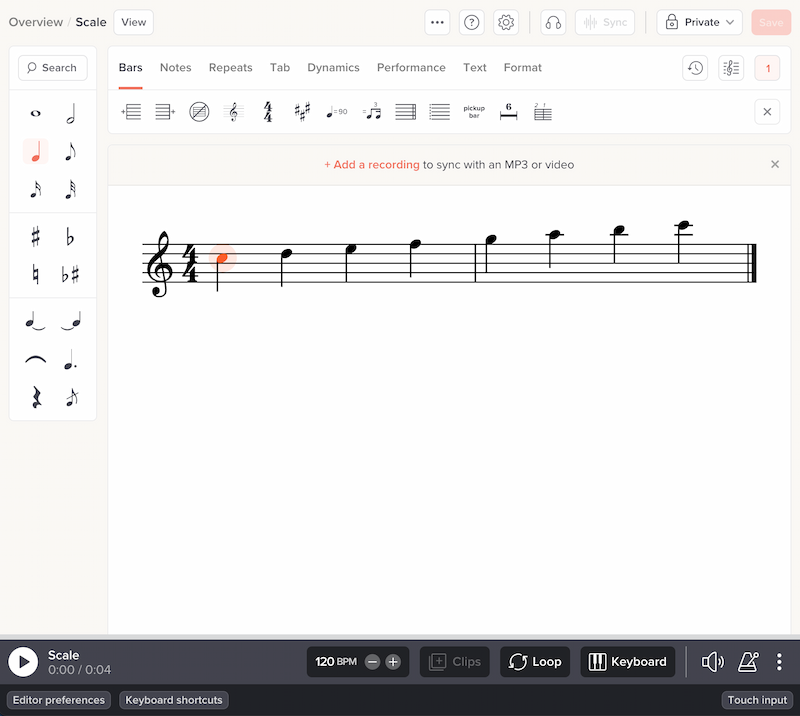Open the instruments mixer panel

(730, 67)
